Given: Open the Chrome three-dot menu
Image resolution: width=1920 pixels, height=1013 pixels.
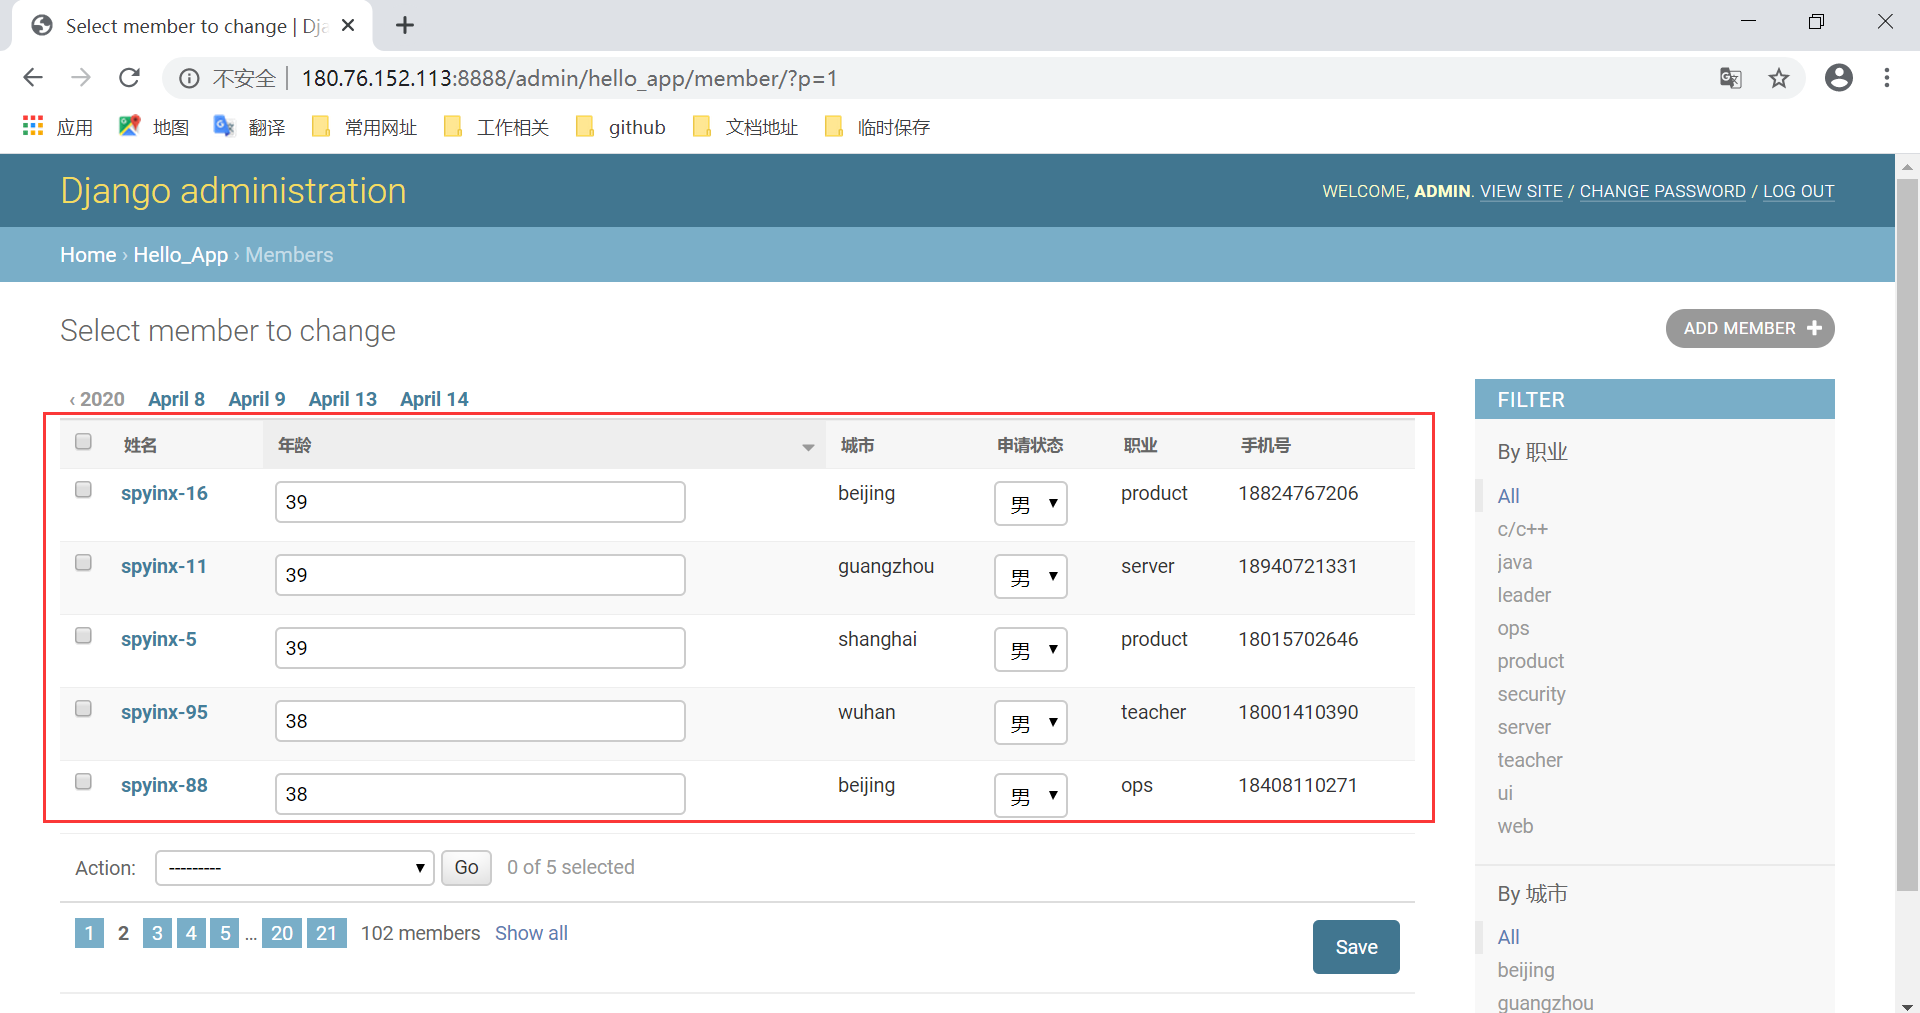Looking at the screenshot, I should point(1887,78).
